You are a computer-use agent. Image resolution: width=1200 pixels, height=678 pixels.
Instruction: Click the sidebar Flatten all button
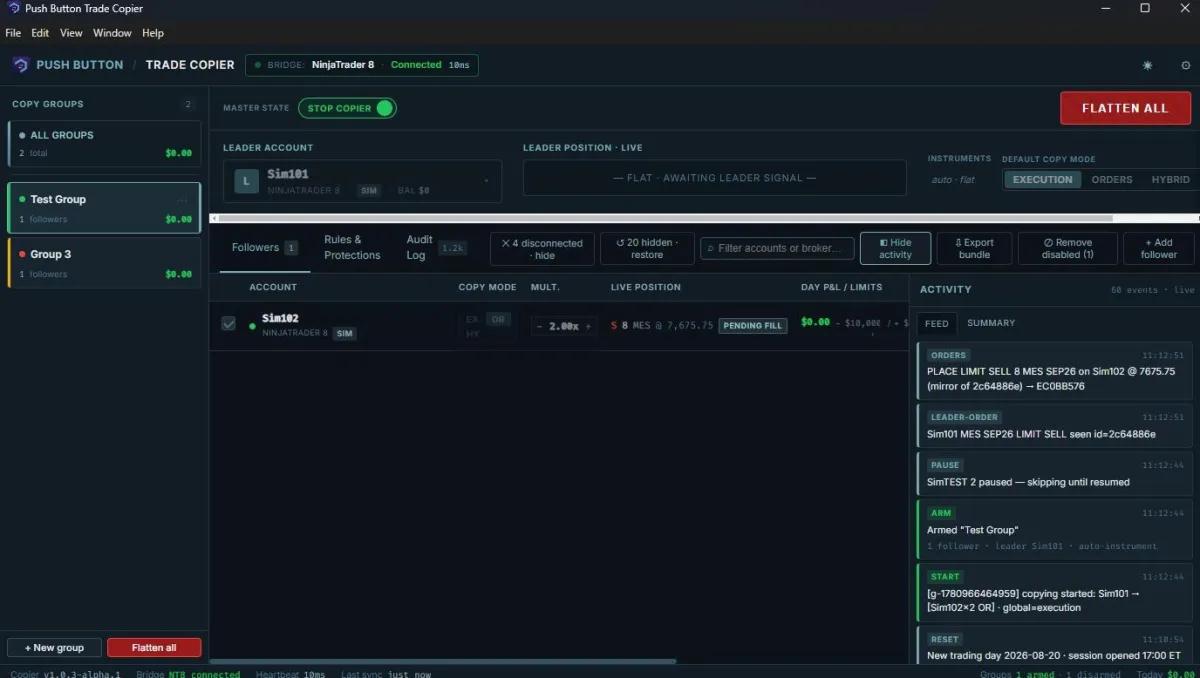[154, 648]
